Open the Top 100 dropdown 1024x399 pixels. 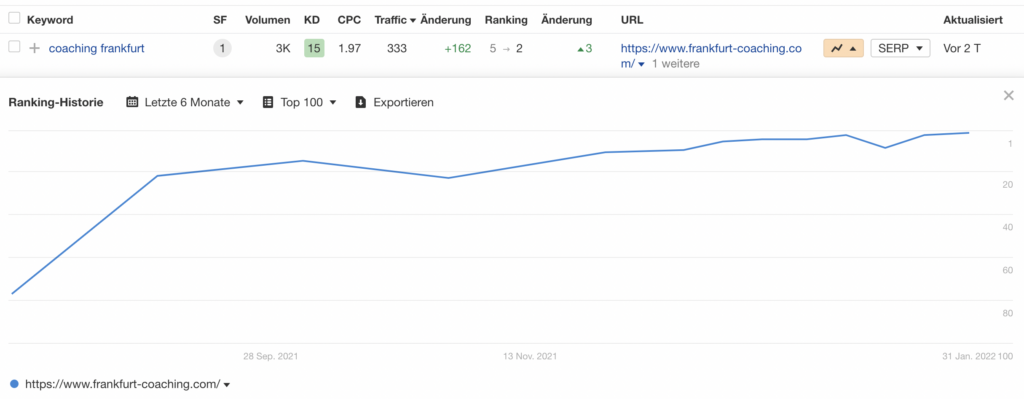point(300,103)
